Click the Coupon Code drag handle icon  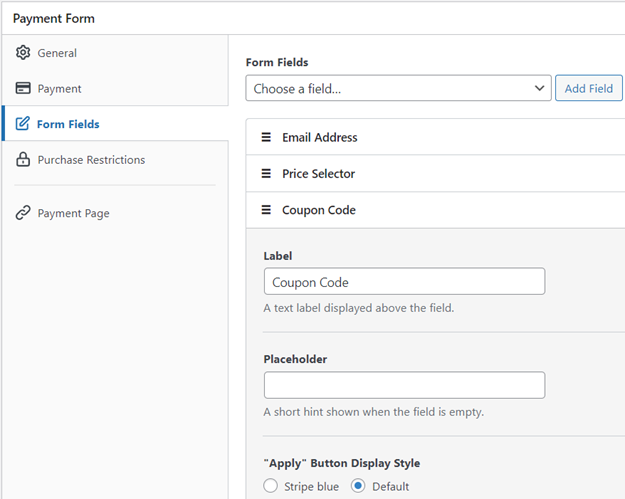pos(266,210)
